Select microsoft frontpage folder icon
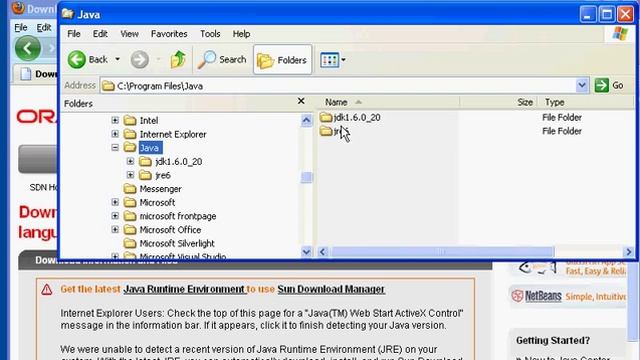The image size is (640, 360). [130, 216]
